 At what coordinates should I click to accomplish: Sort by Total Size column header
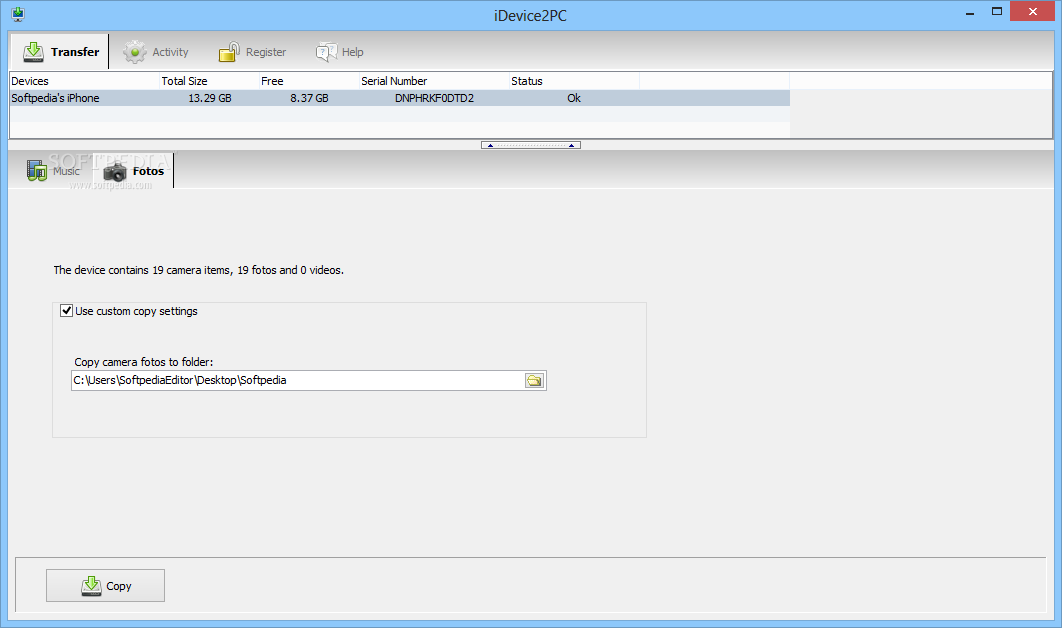pos(209,81)
